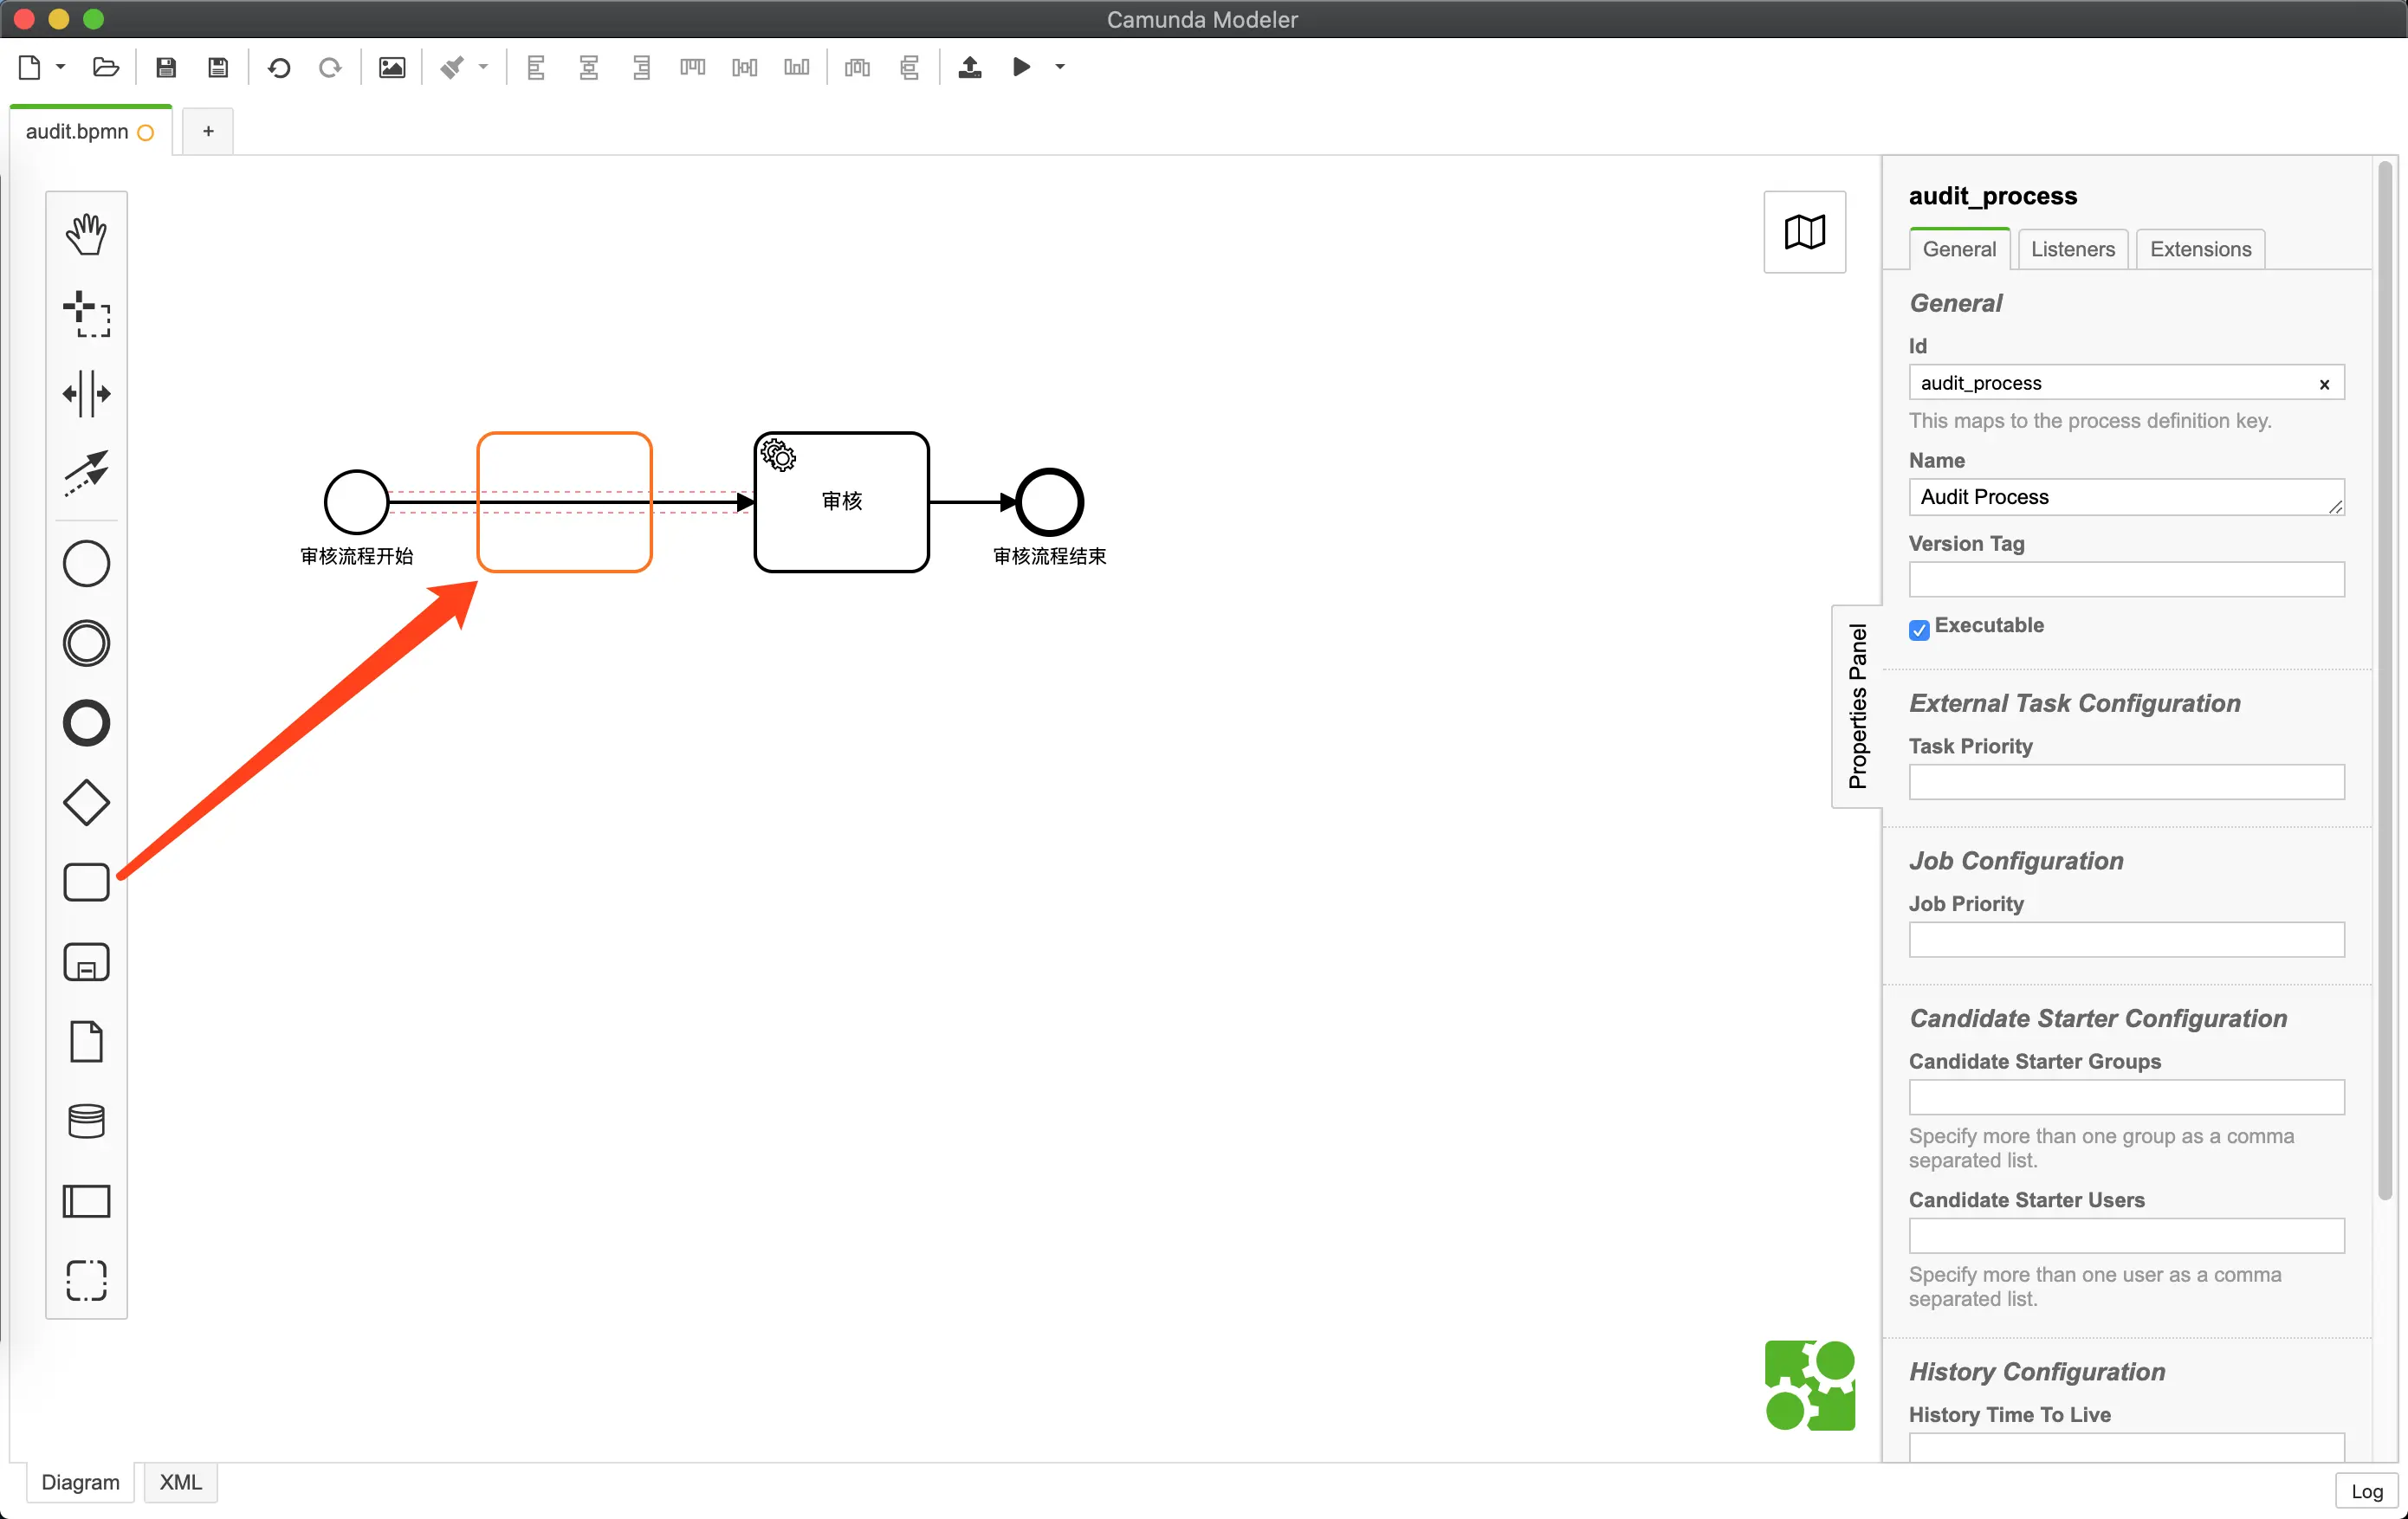Clear the Id field with x button
Viewport: 2408px width, 1519px height.
coord(2324,384)
